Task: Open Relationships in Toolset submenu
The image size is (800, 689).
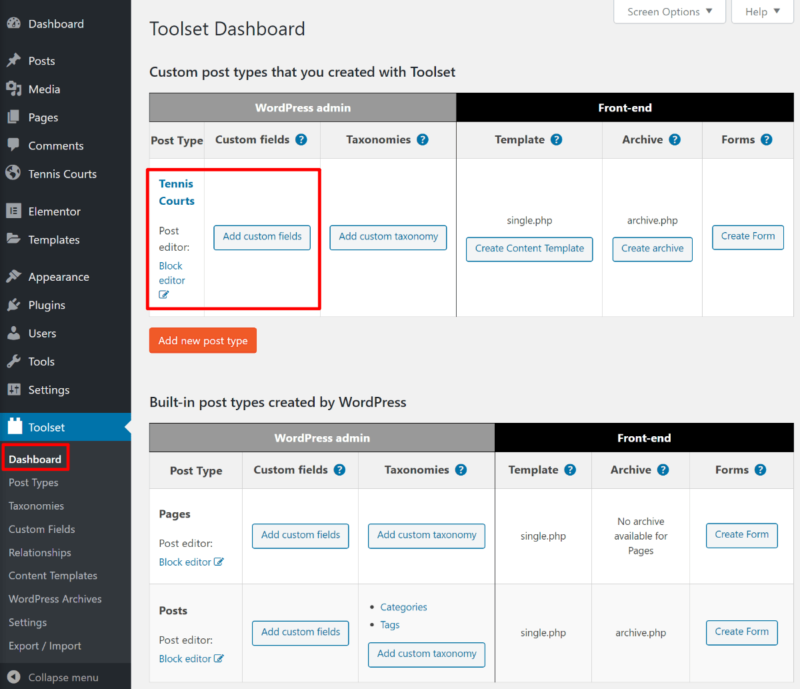Action: (x=40, y=552)
